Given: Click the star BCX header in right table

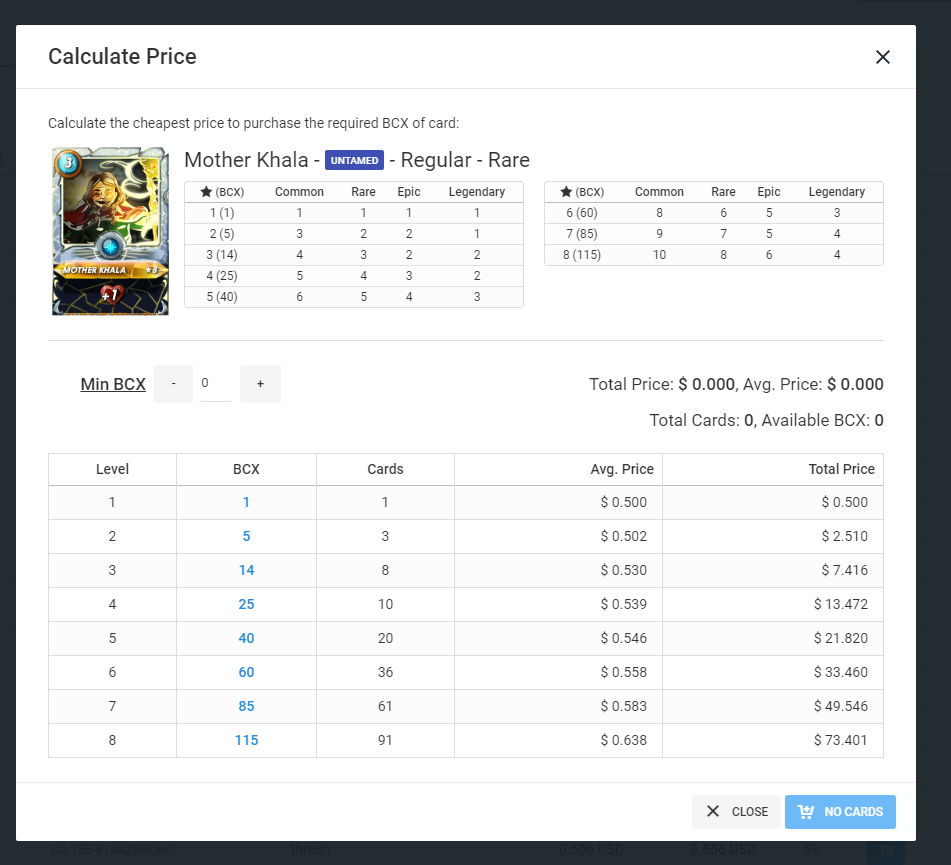Looking at the screenshot, I should coord(581,192).
